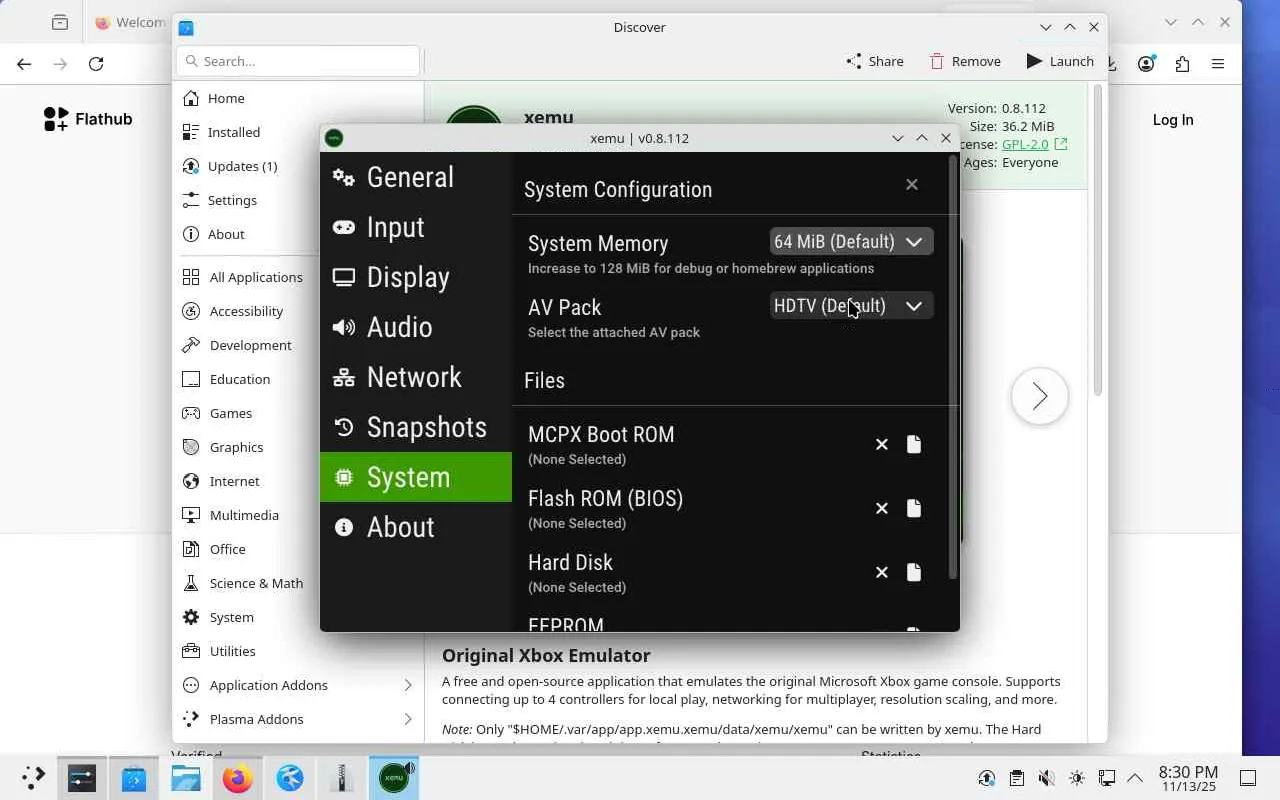The height and width of the screenshot is (800, 1280).
Task: Click the Flathub logo in Firefox
Action: click(88, 119)
